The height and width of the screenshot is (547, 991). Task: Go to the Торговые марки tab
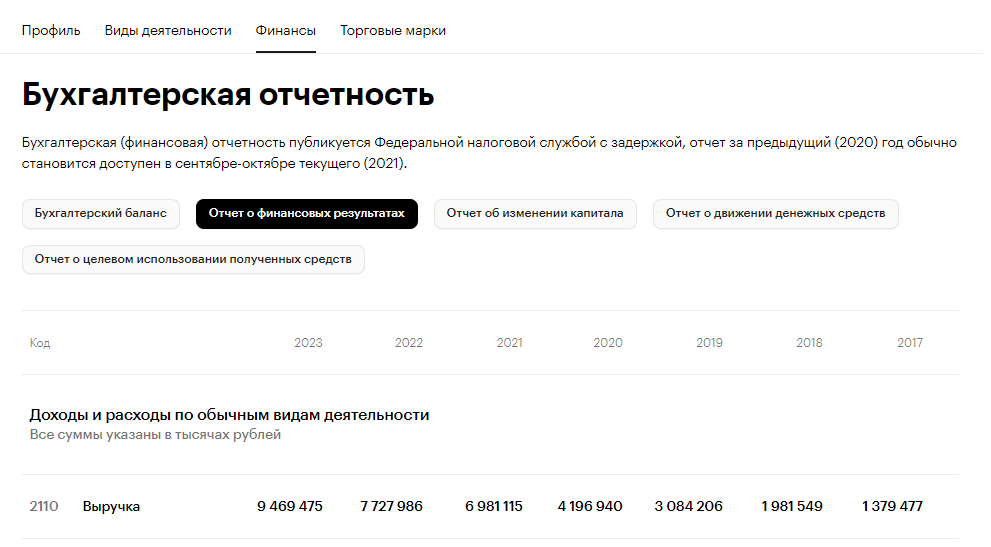(x=393, y=31)
